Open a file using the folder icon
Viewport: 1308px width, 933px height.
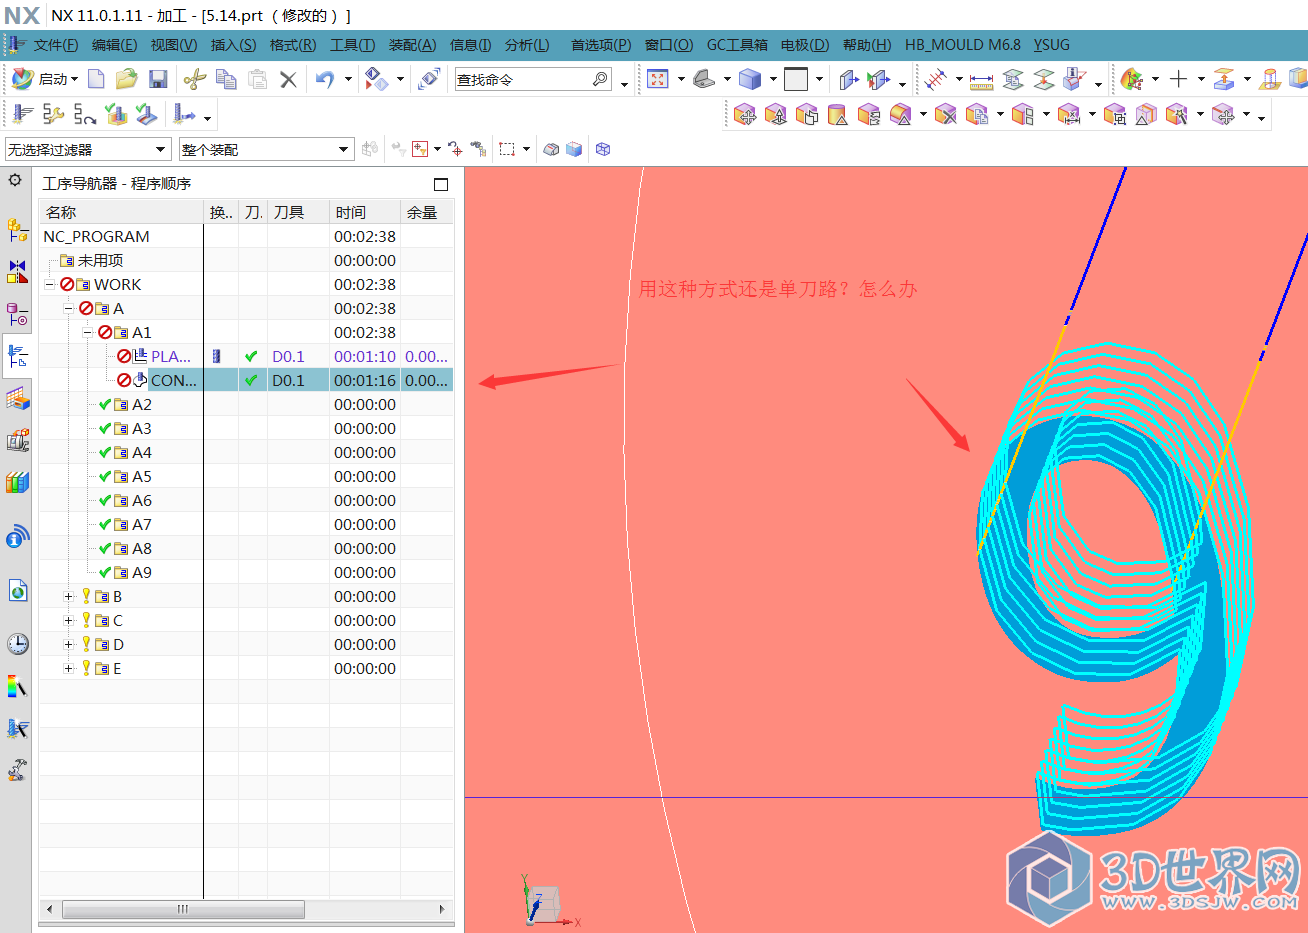tap(126, 79)
